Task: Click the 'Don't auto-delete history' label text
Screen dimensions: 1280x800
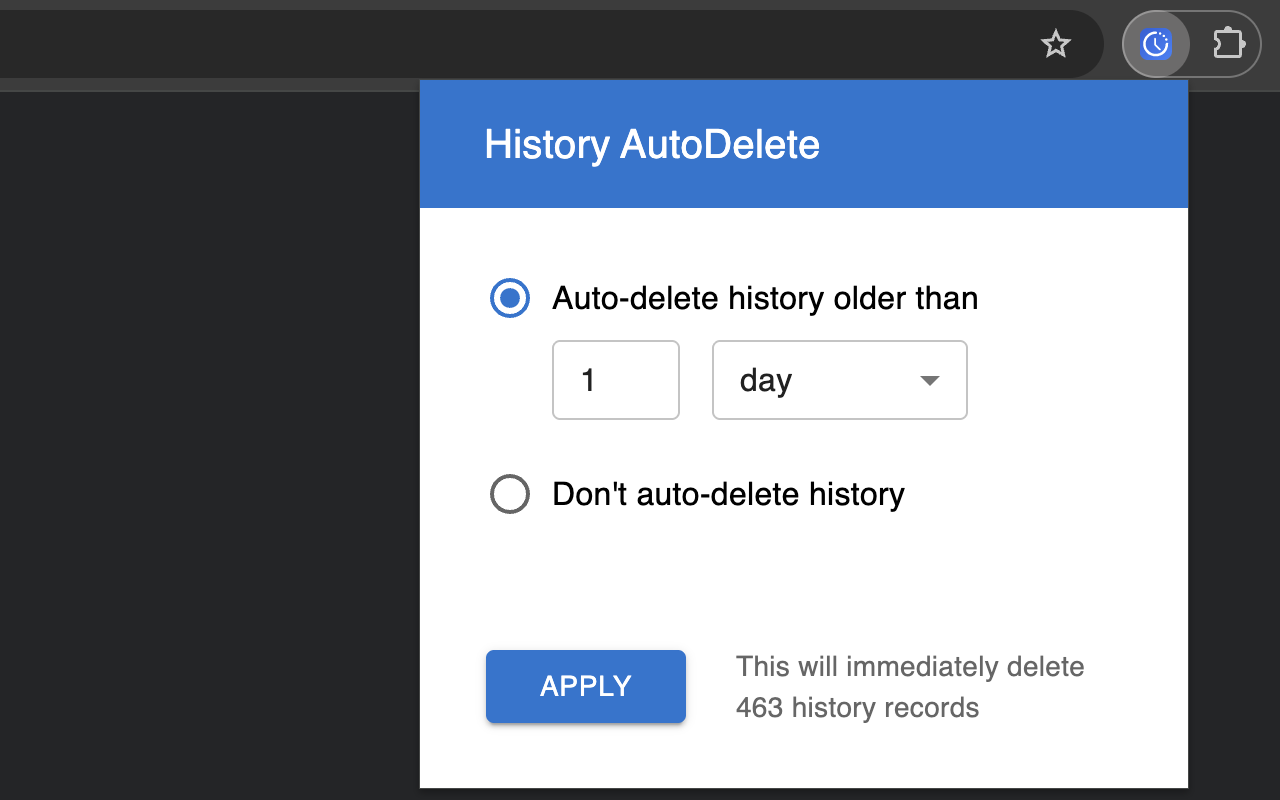Action: [728, 494]
